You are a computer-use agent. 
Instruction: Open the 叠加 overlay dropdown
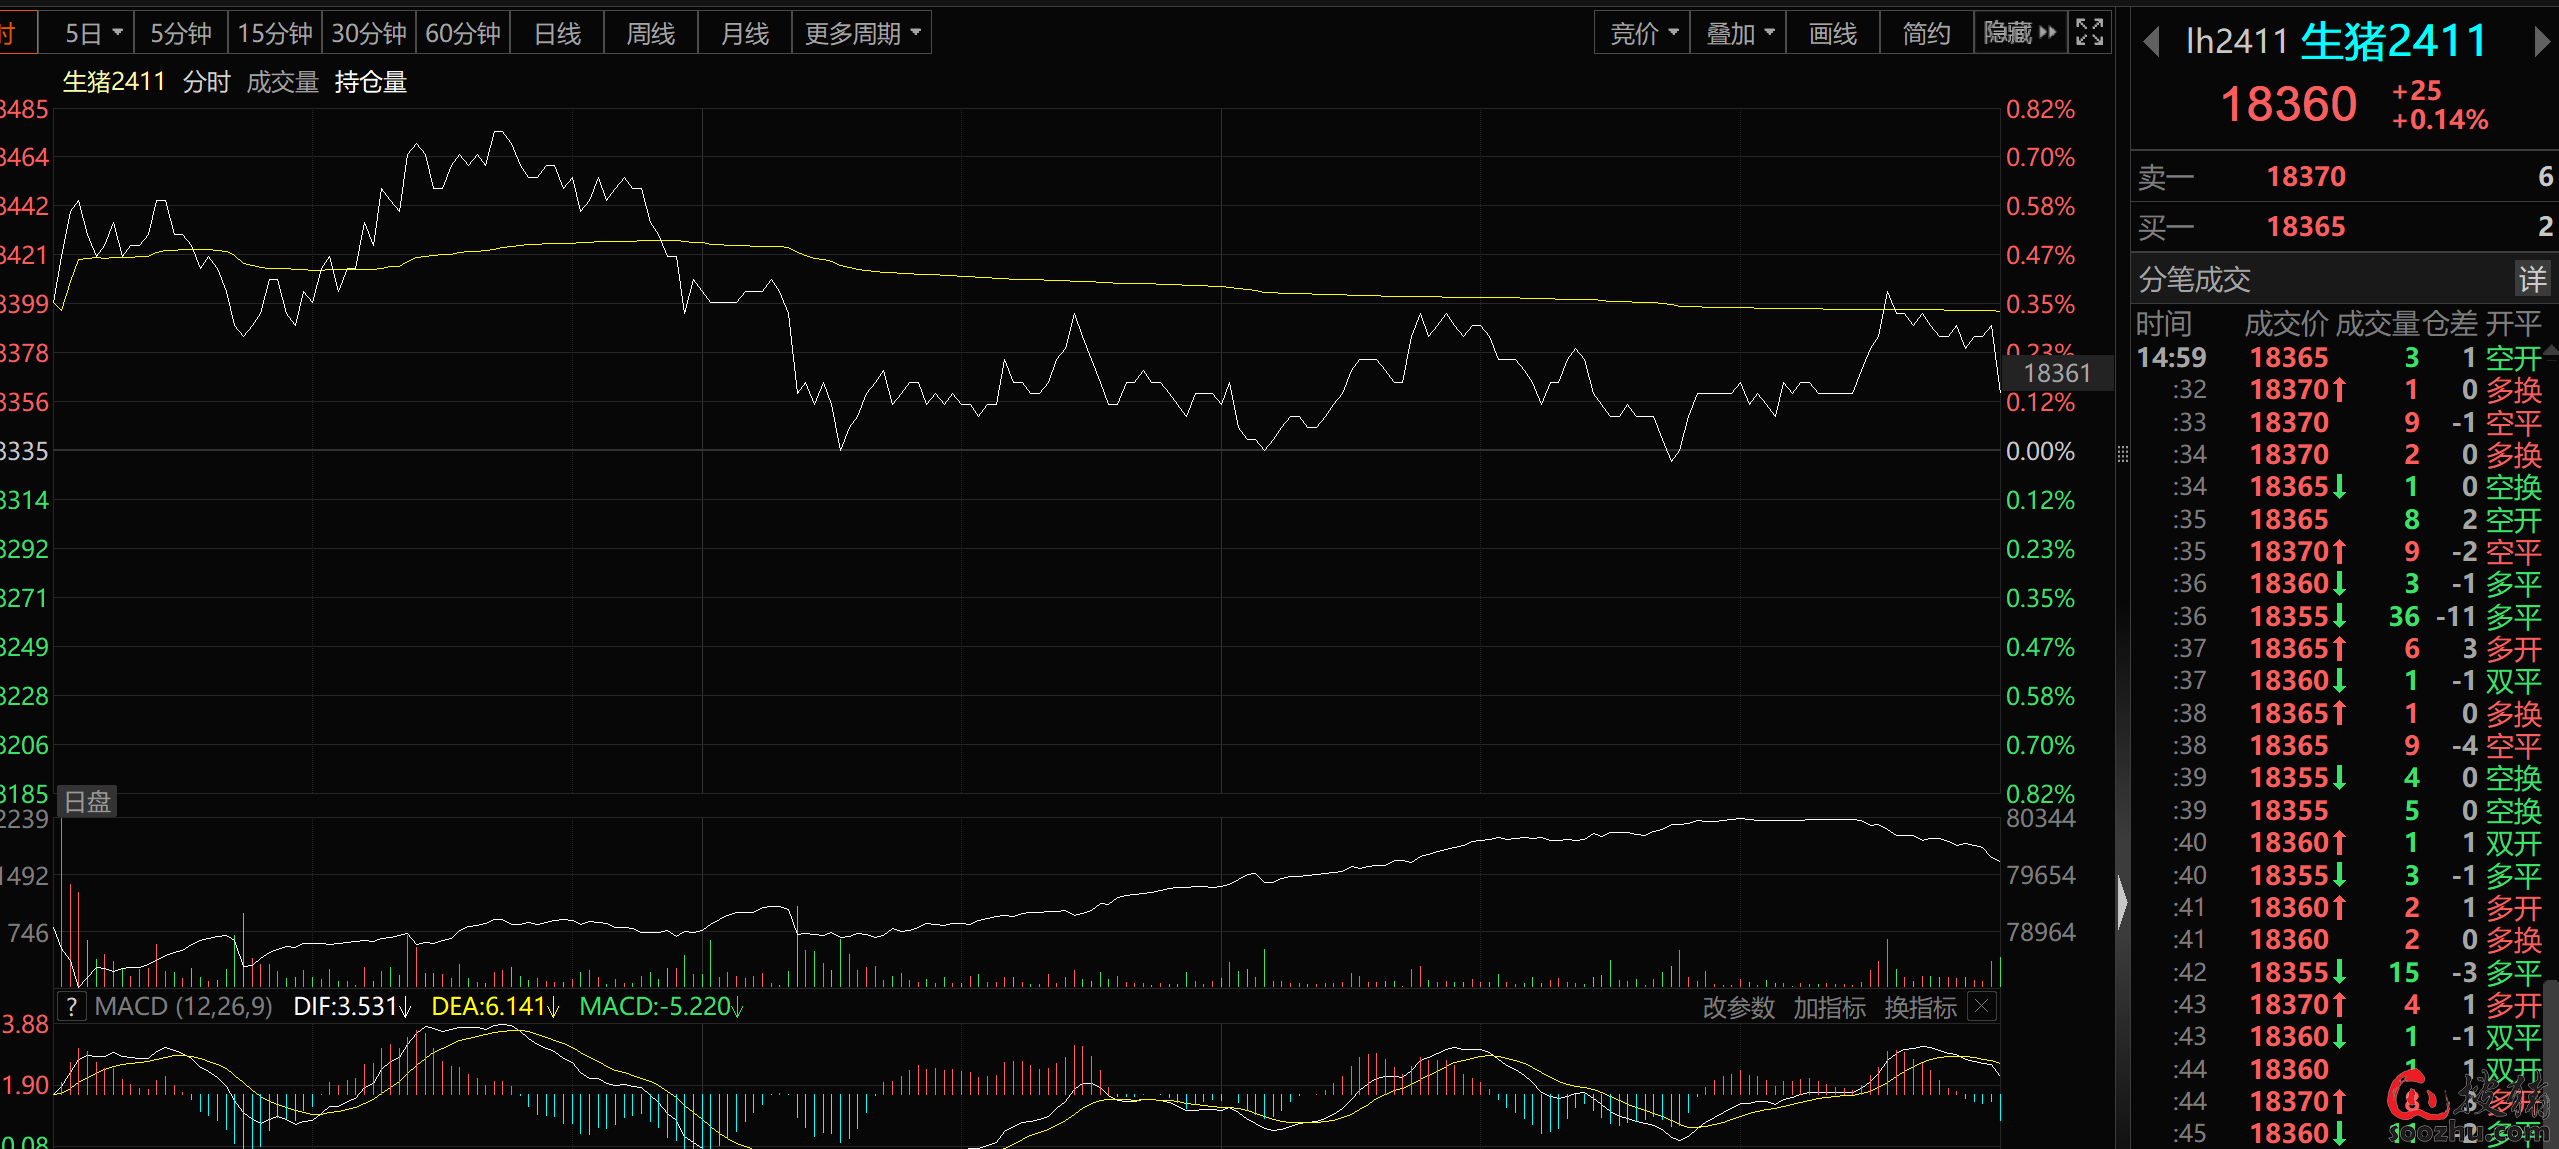pos(1739,34)
